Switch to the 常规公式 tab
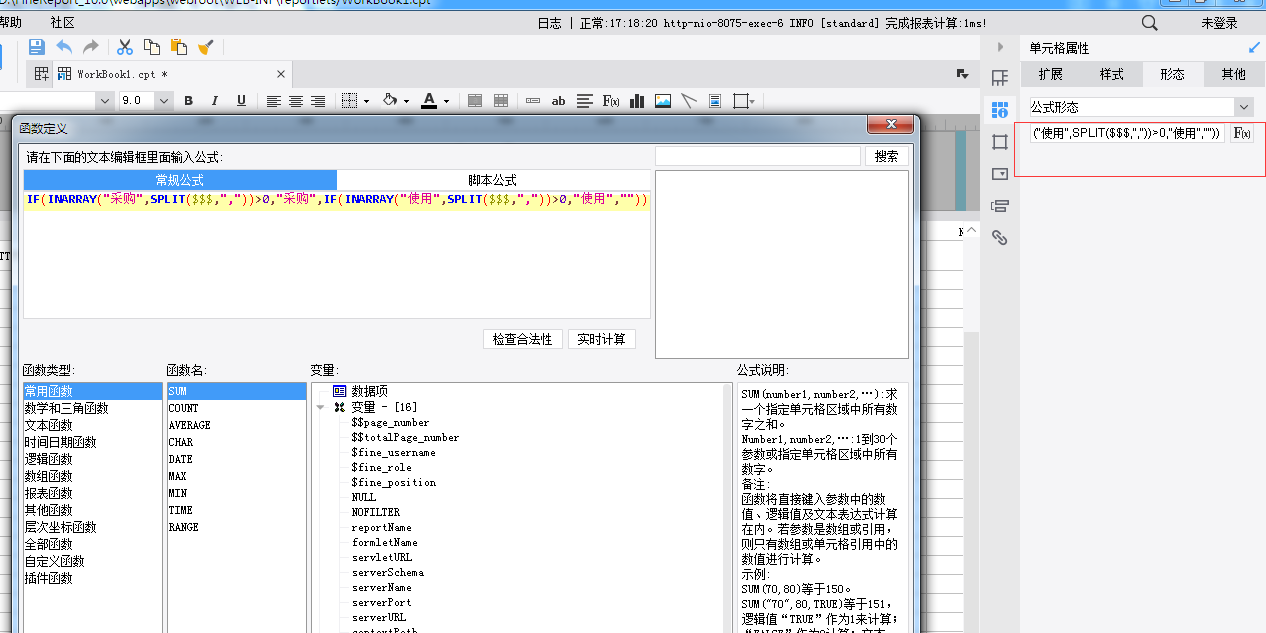 (180, 180)
